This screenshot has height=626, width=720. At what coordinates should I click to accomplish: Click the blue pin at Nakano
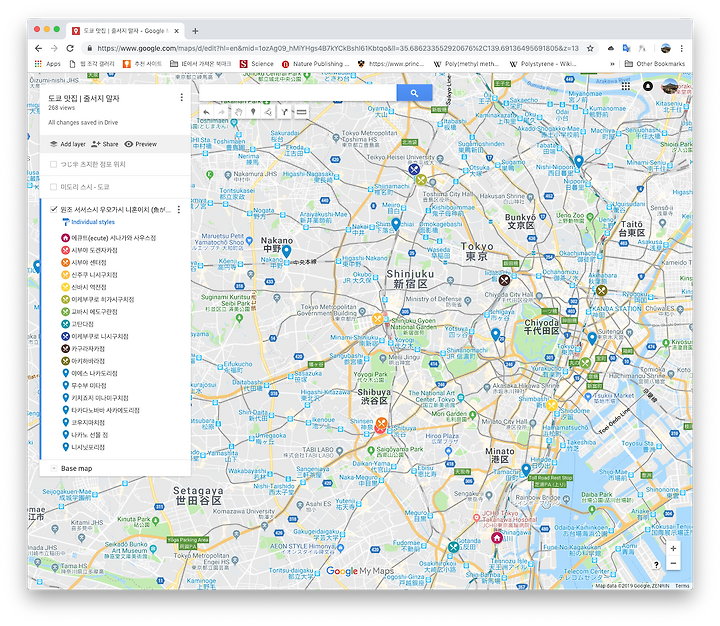[286, 251]
